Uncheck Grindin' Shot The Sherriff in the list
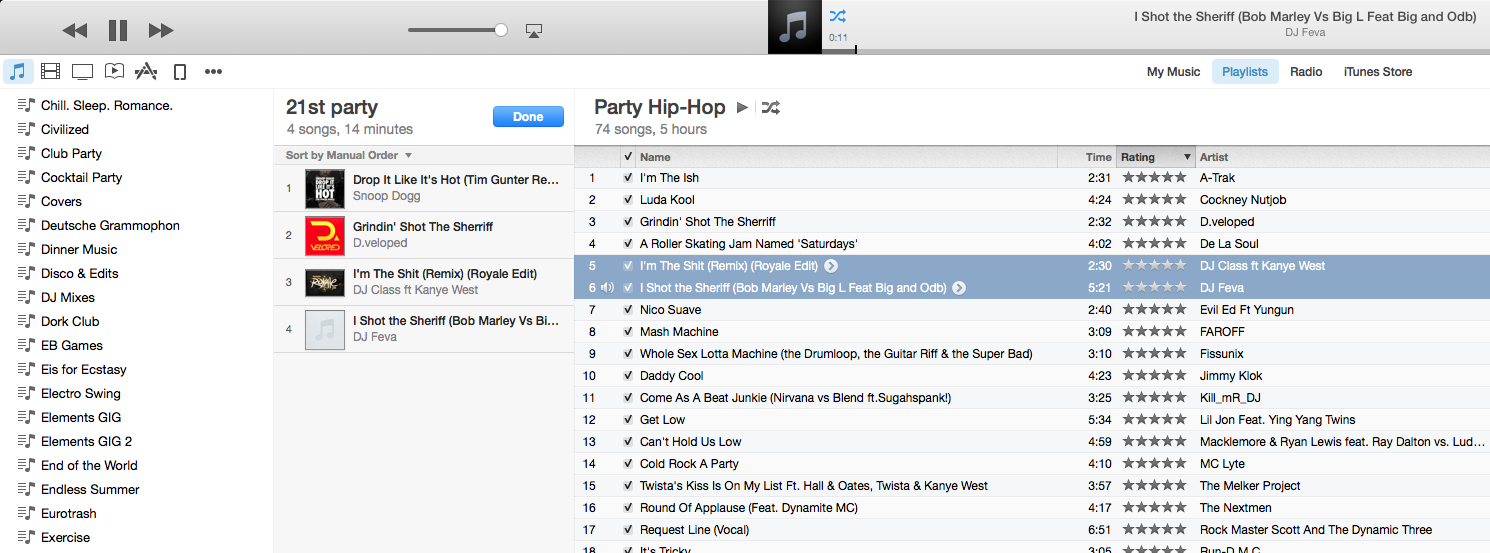This screenshot has height=553, width=1490. (x=628, y=222)
